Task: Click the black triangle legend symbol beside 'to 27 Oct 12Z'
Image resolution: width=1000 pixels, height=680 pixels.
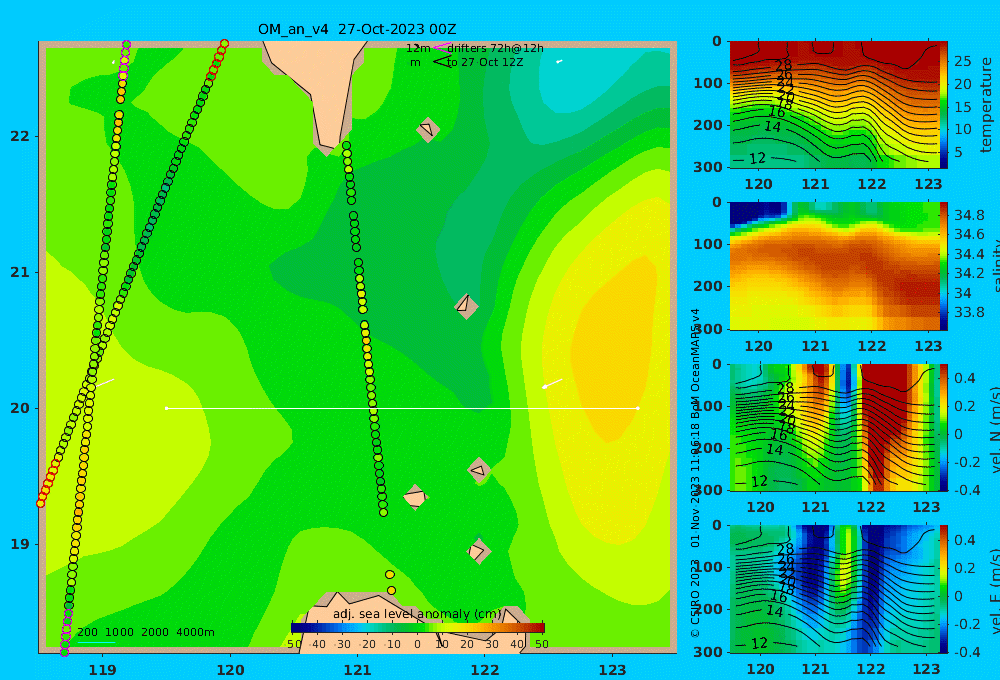Action: click(x=441, y=62)
